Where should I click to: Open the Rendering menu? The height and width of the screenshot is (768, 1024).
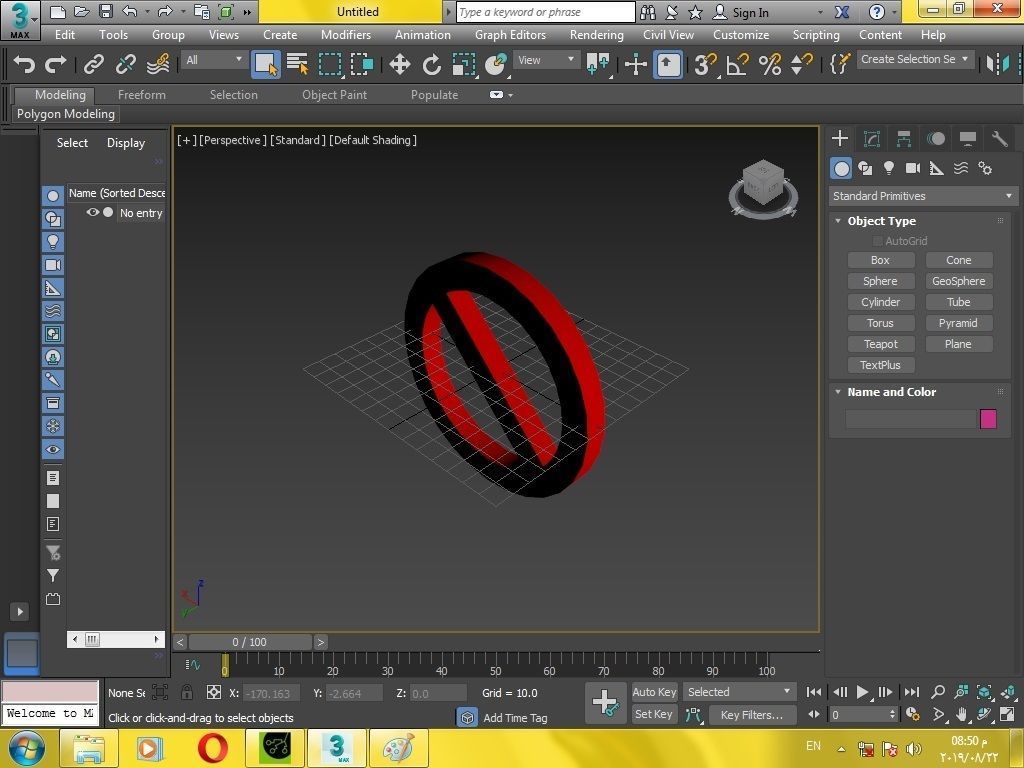[596, 35]
